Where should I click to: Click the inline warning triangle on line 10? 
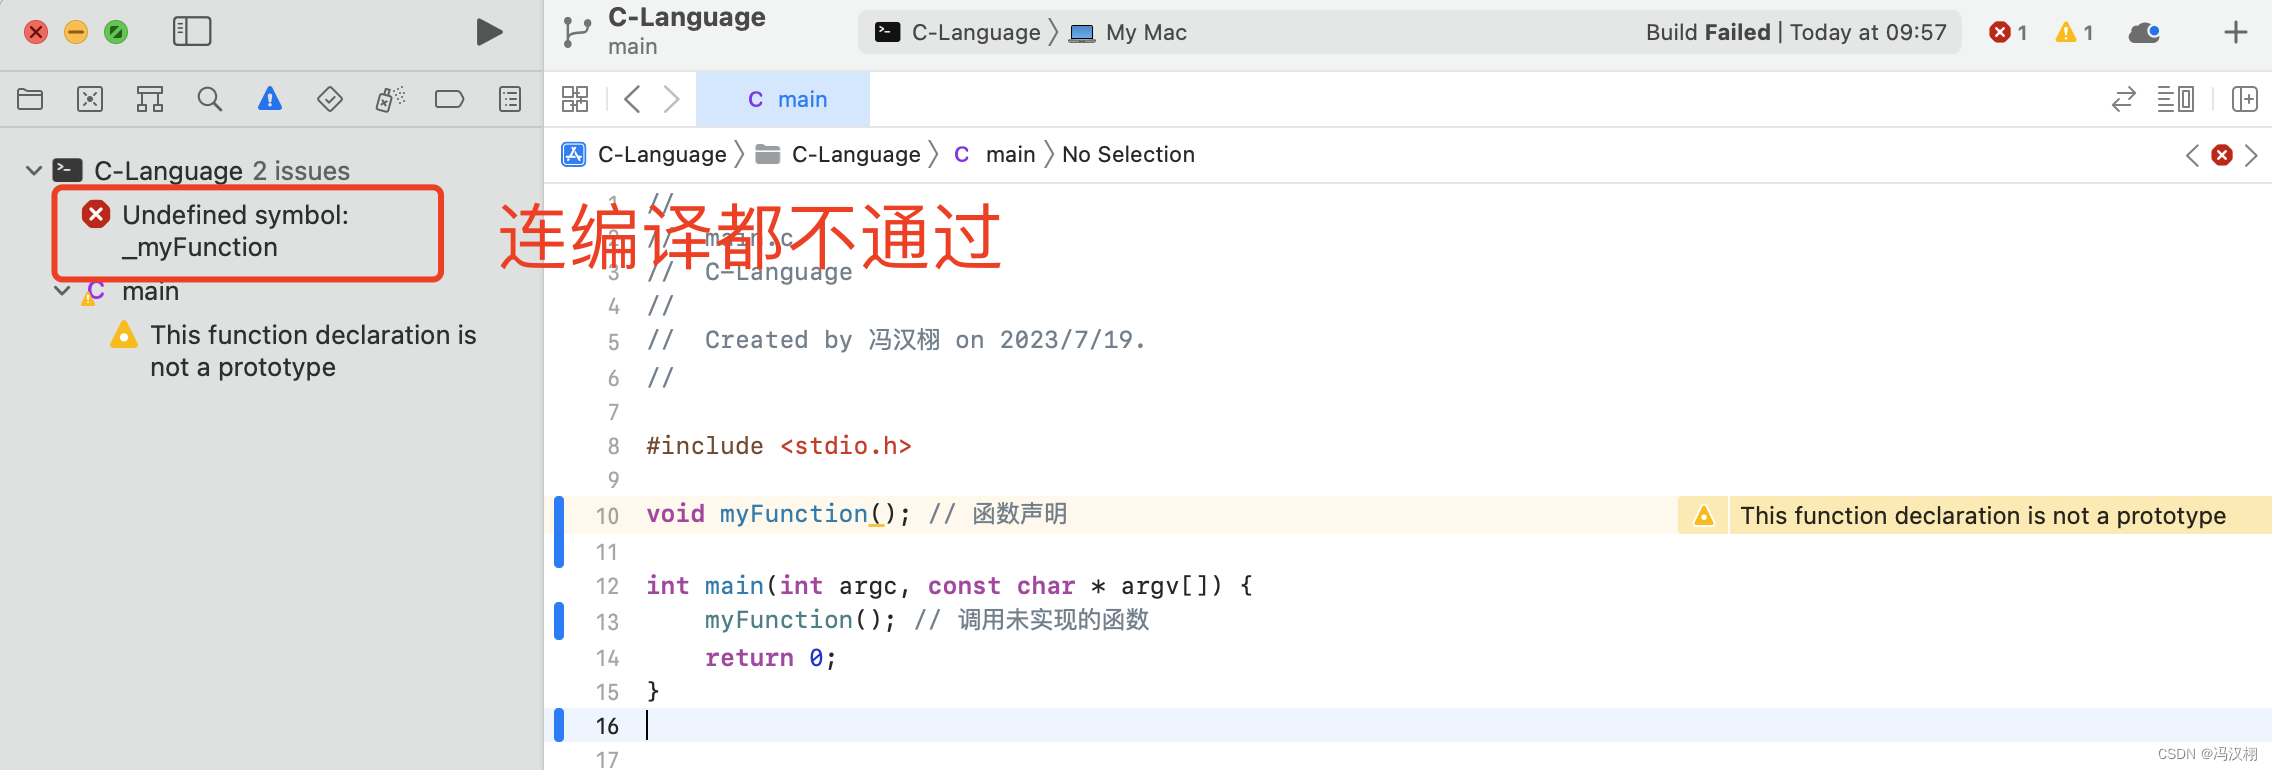[1704, 516]
